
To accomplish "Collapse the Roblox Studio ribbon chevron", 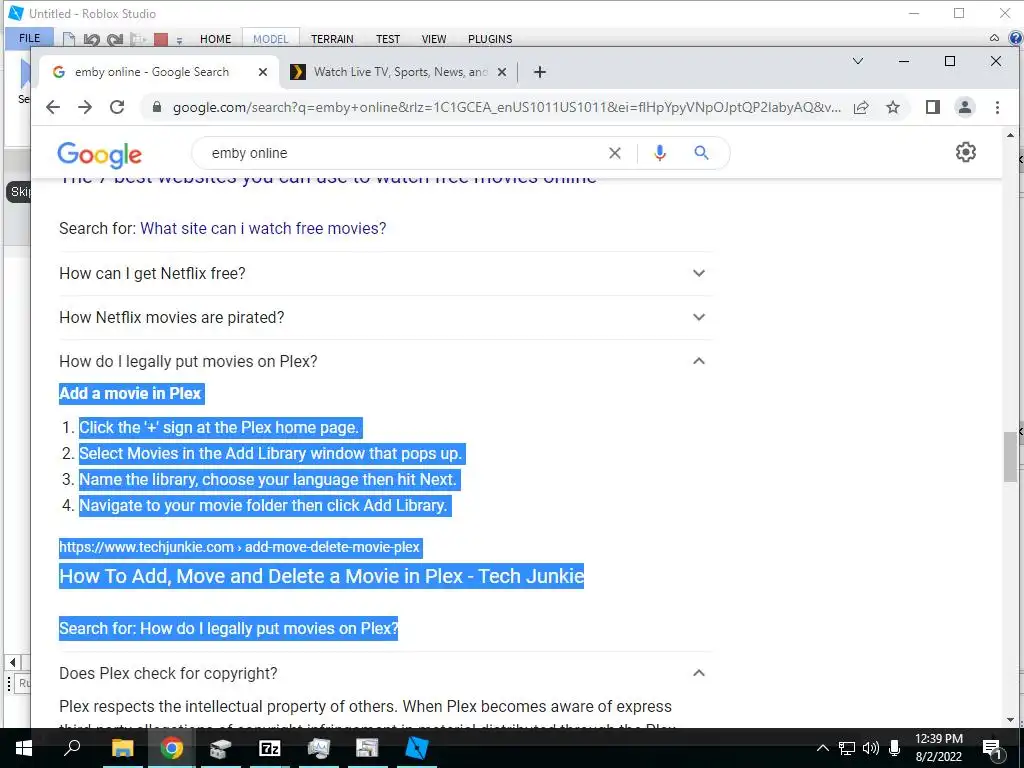I will [994, 38].
